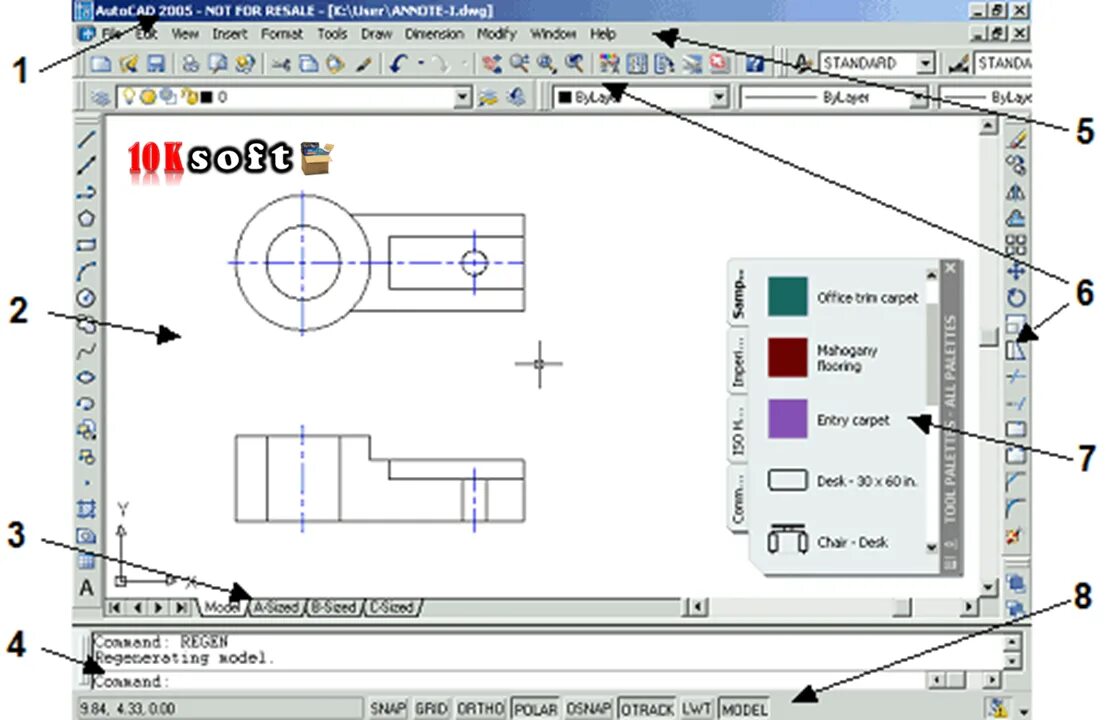
Task: Select the Line tool in Draw toolbar
Action: pos(86,139)
